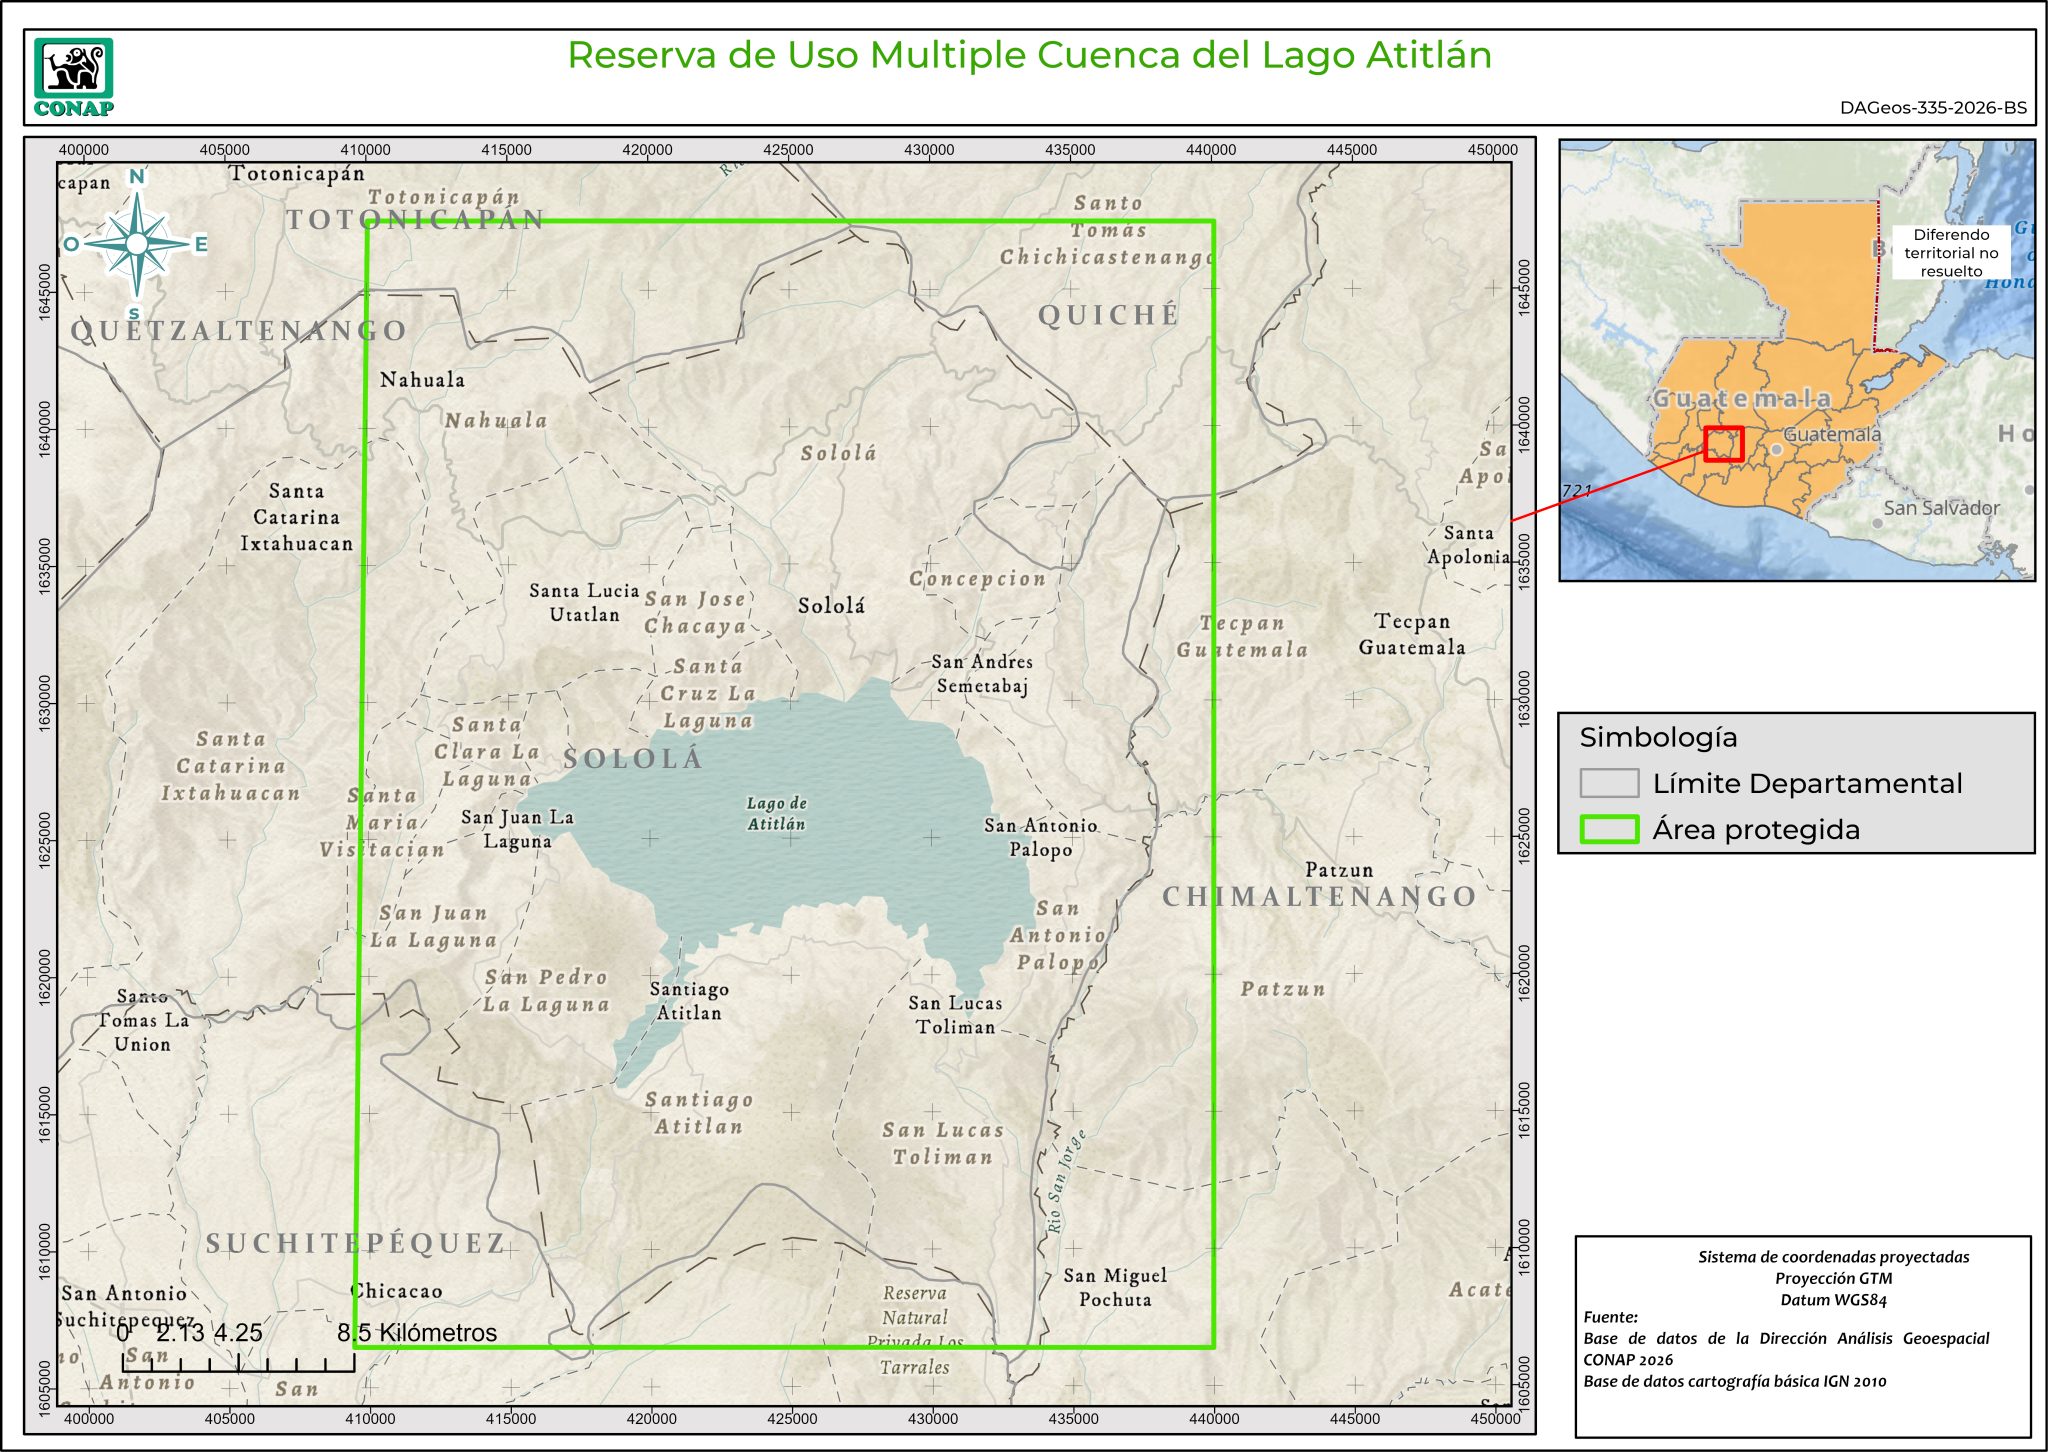Click the green Área protegida legend swatch
Image resolution: width=2048 pixels, height=1452 pixels.
[1609, 830]
